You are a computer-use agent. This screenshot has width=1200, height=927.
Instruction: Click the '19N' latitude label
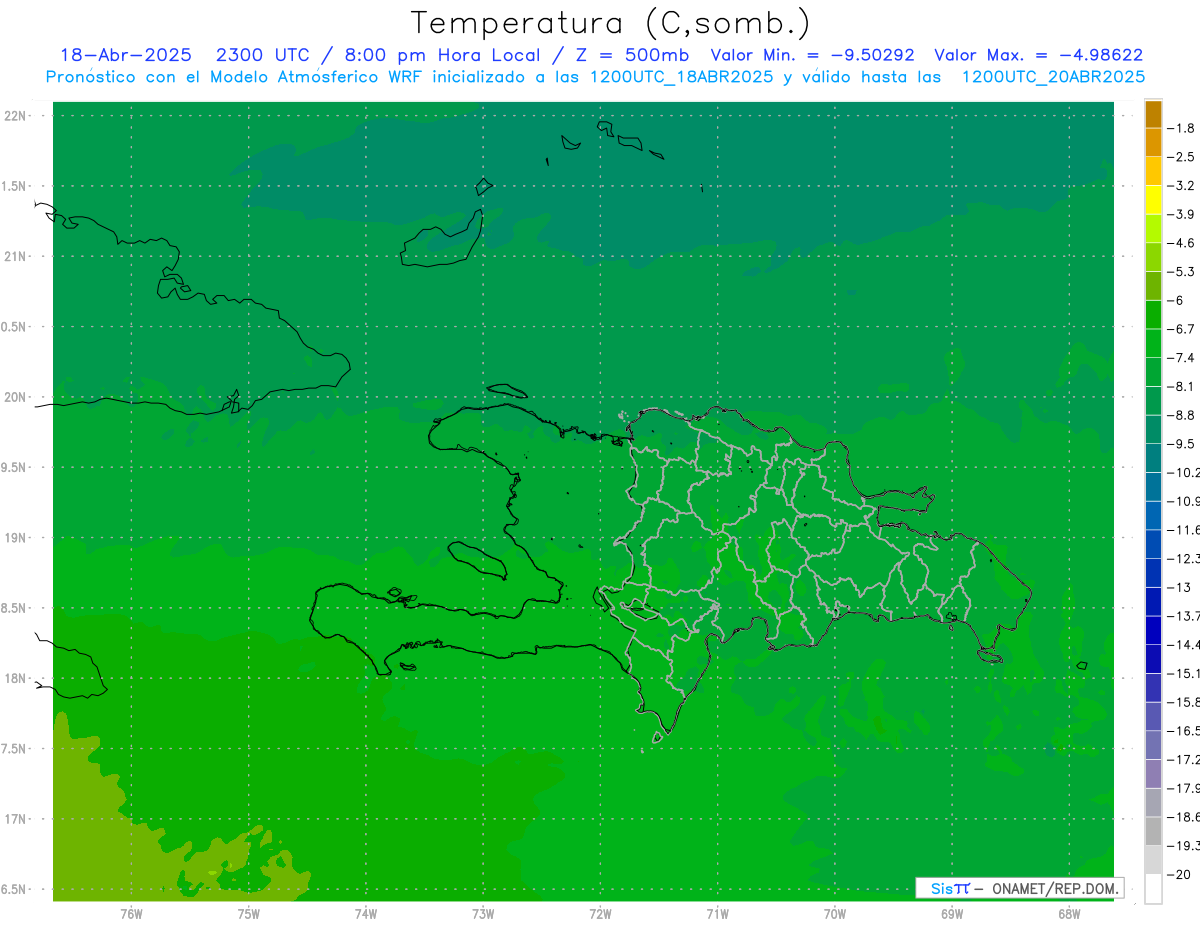click(17, 538)
